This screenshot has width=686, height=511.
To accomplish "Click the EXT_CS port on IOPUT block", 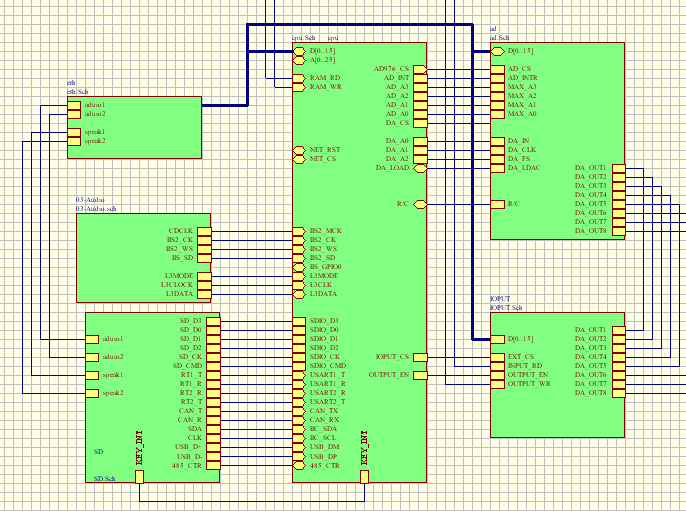I will [497, 357].
